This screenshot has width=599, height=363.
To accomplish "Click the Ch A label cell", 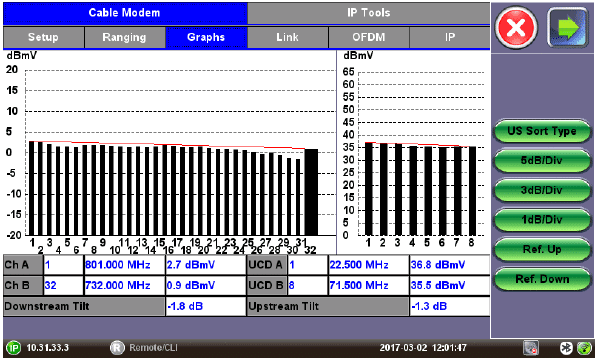I will [23, 265].
